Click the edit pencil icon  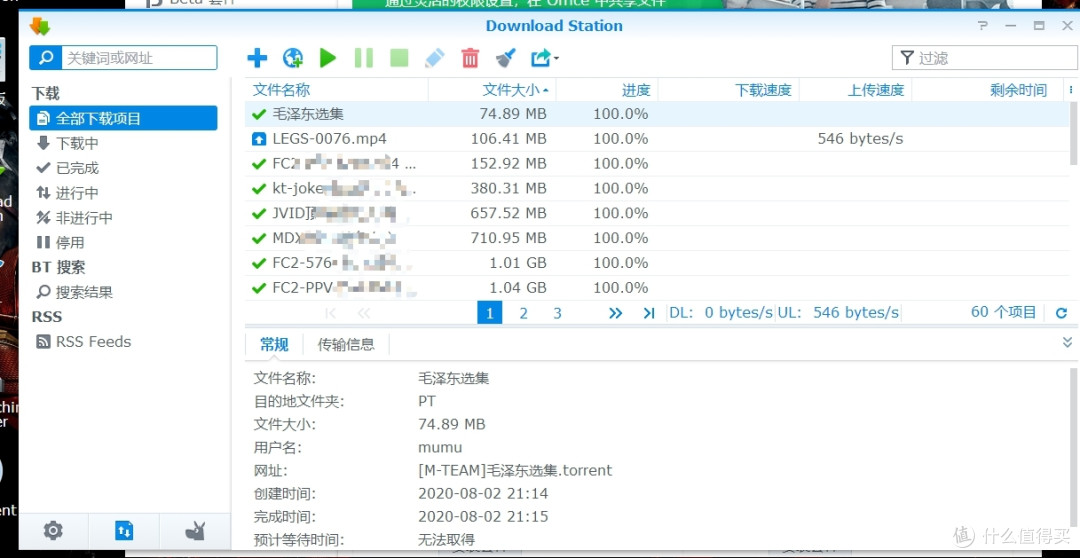pyautogui.click(x=435, y=58)
